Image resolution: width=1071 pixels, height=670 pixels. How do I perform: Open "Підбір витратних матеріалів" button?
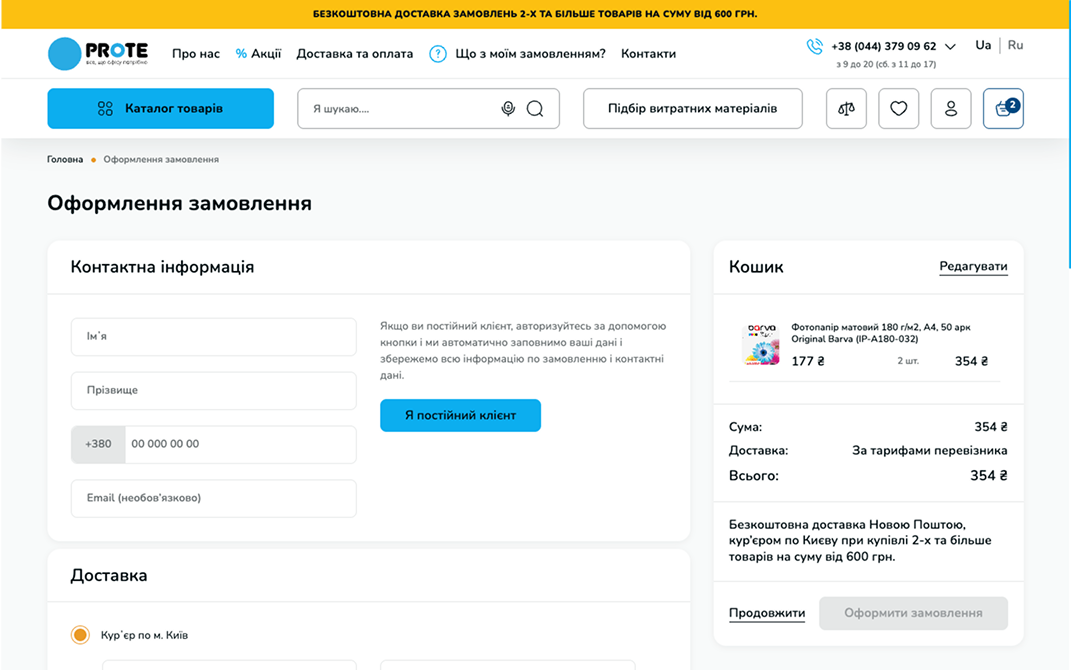pos(692,109)
